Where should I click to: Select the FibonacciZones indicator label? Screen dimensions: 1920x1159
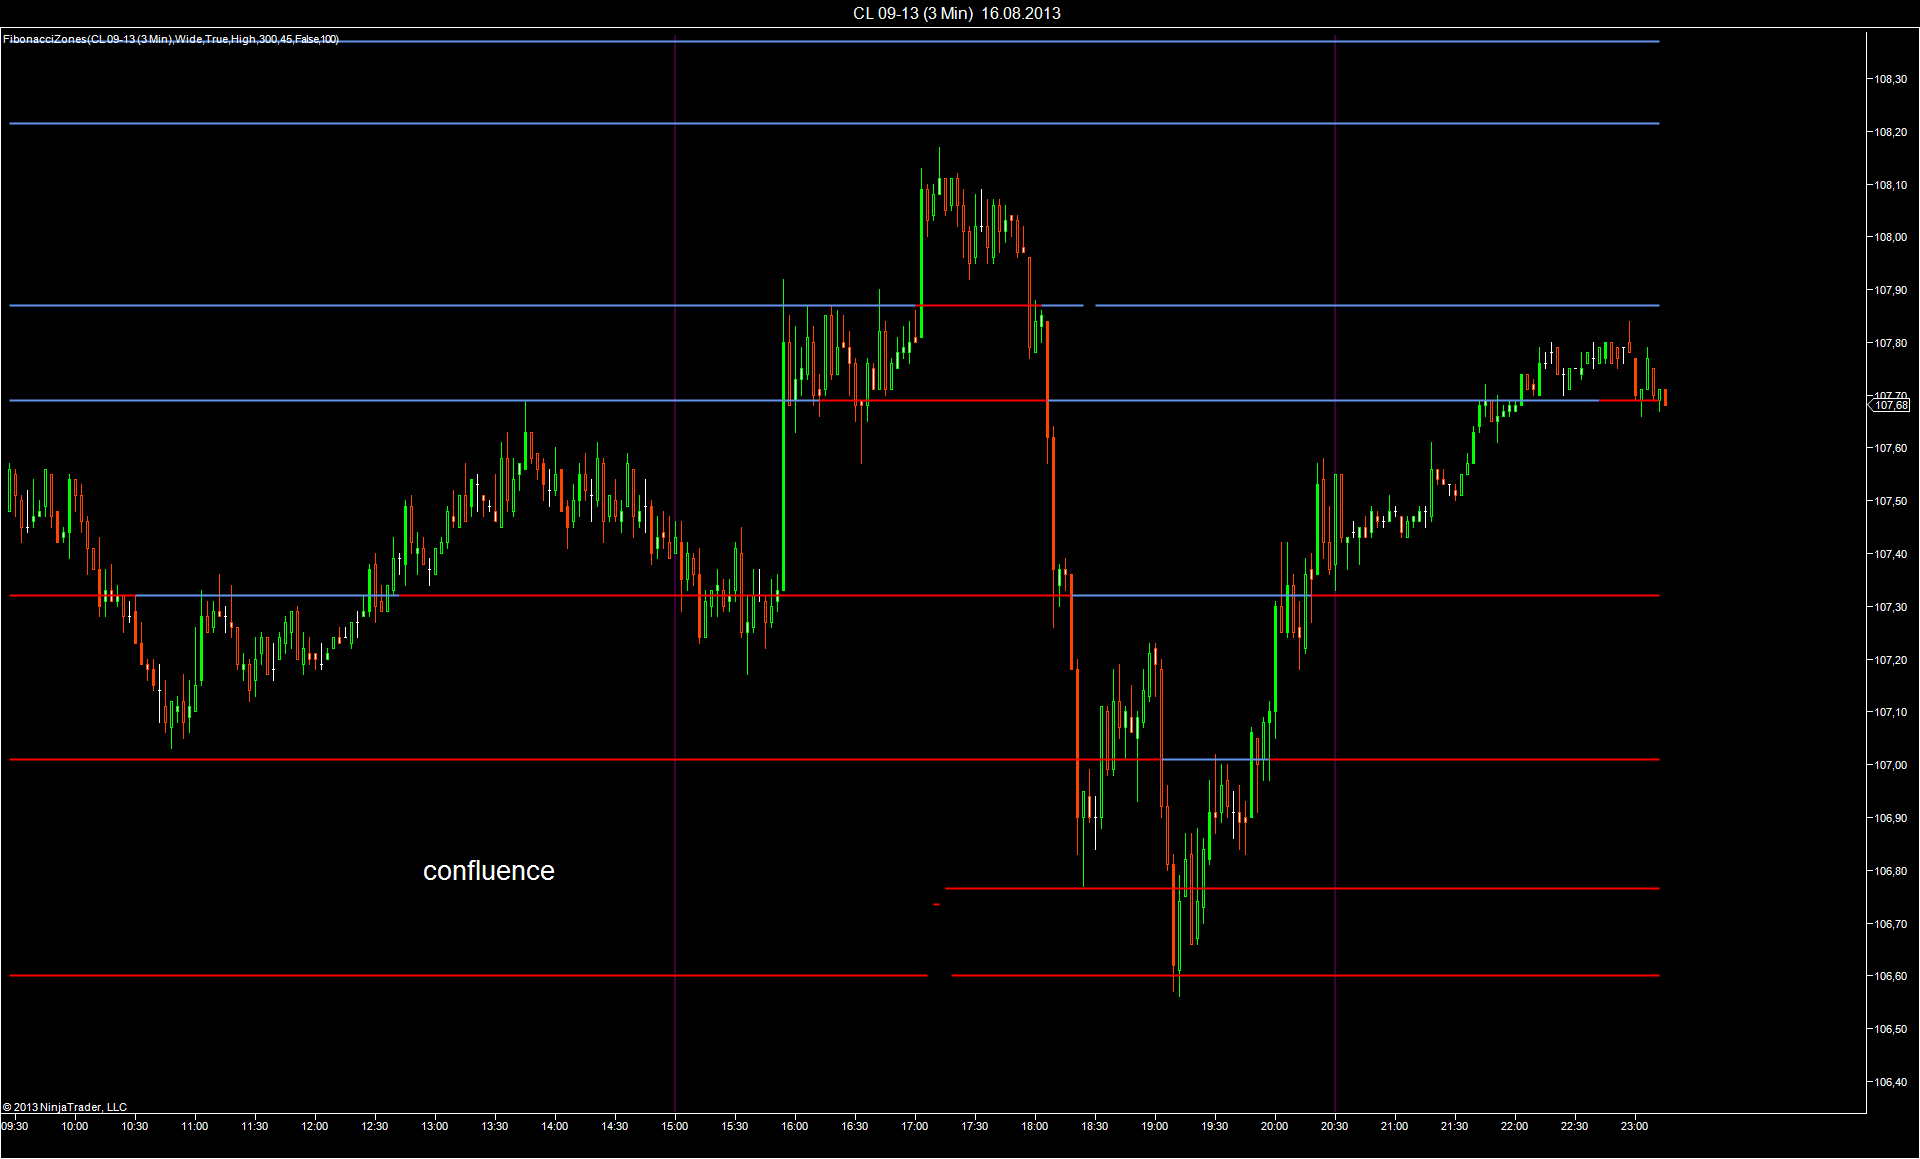(x=171, y=39)
